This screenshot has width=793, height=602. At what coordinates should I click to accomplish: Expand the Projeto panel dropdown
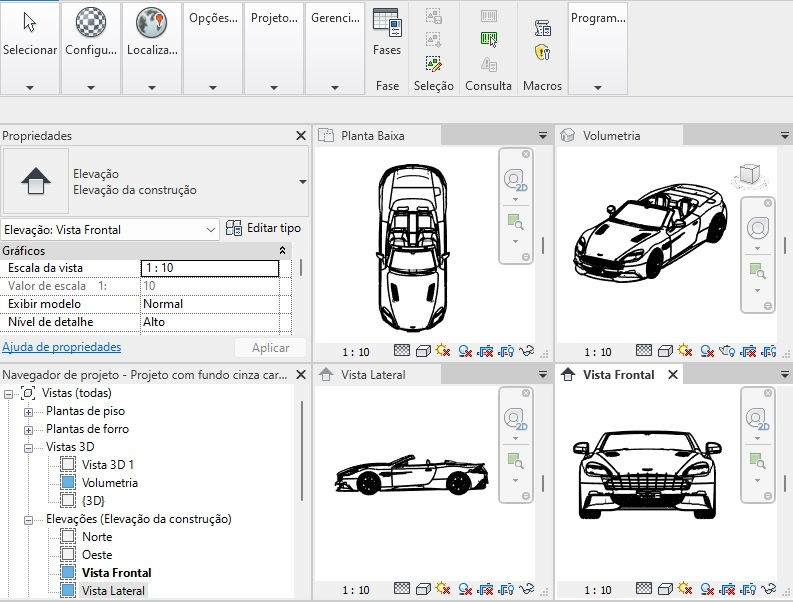coord(274,88)
